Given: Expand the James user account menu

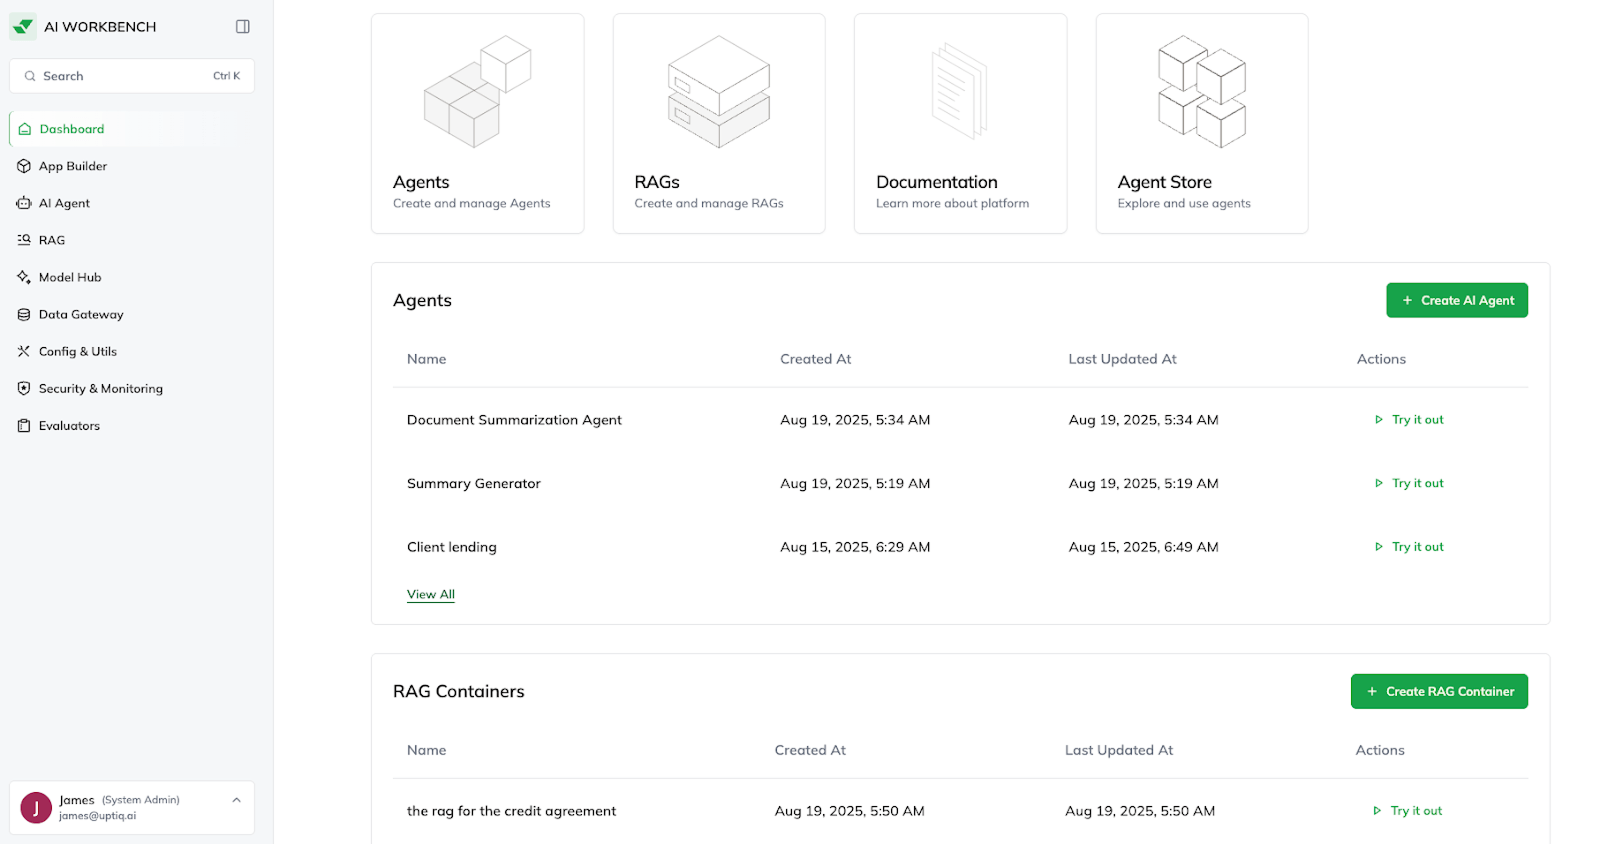Looking at the screenshot, I should [x=236, y=800].
